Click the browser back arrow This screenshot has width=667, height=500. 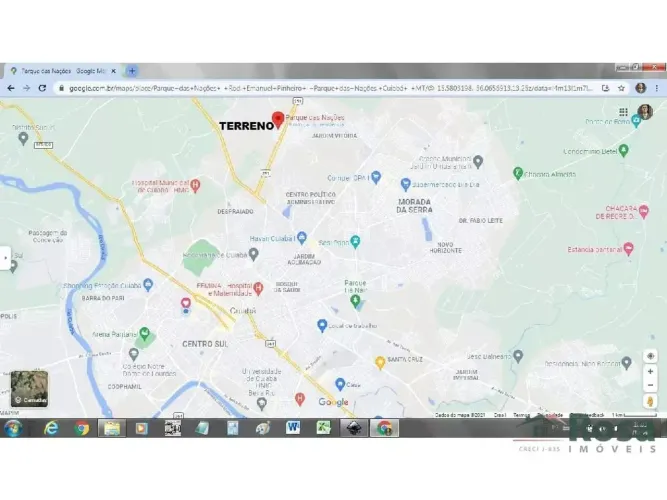point(11,88)
